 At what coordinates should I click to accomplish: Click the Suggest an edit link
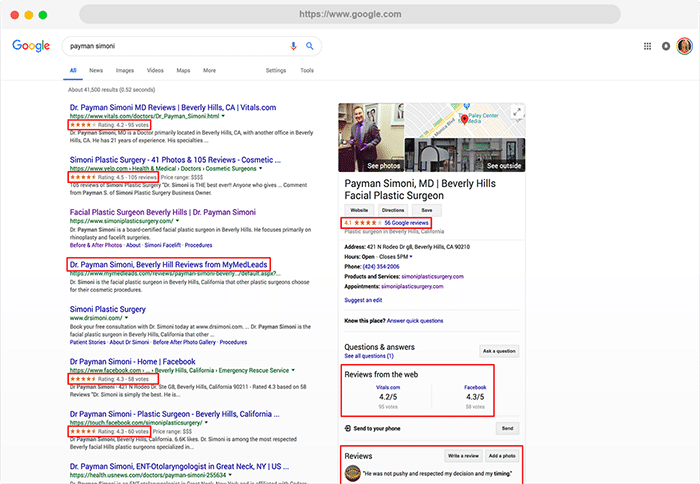point(363,300)
